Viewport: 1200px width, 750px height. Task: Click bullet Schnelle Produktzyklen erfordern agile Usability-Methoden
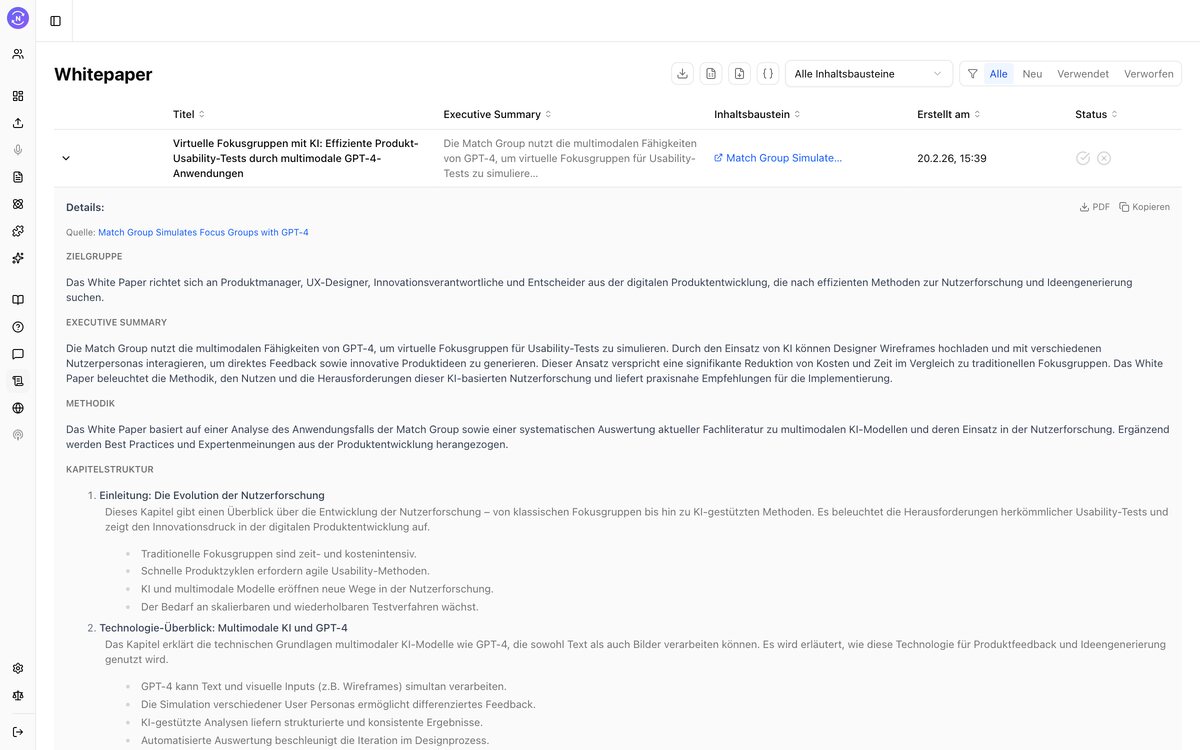coord(285,571)
